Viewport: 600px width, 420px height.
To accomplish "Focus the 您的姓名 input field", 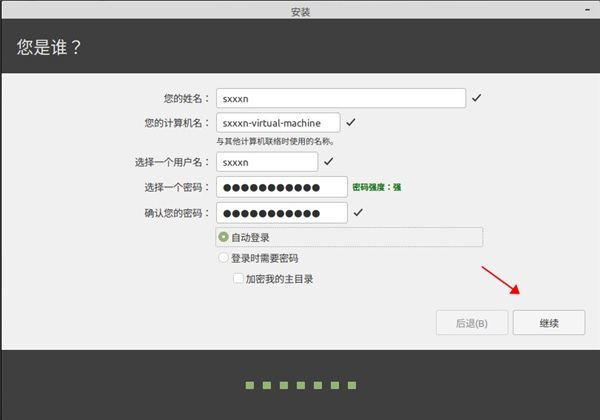I will 341,98.
